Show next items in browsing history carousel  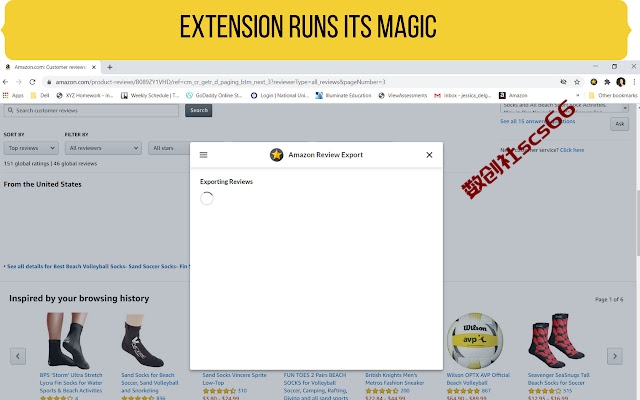pos(615,356)
